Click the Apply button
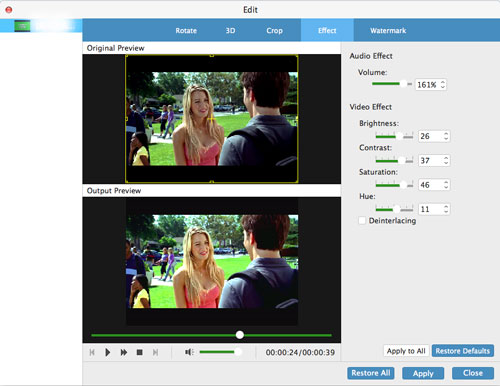The height and width of the screenshot is (386, 500). [423, 373]
